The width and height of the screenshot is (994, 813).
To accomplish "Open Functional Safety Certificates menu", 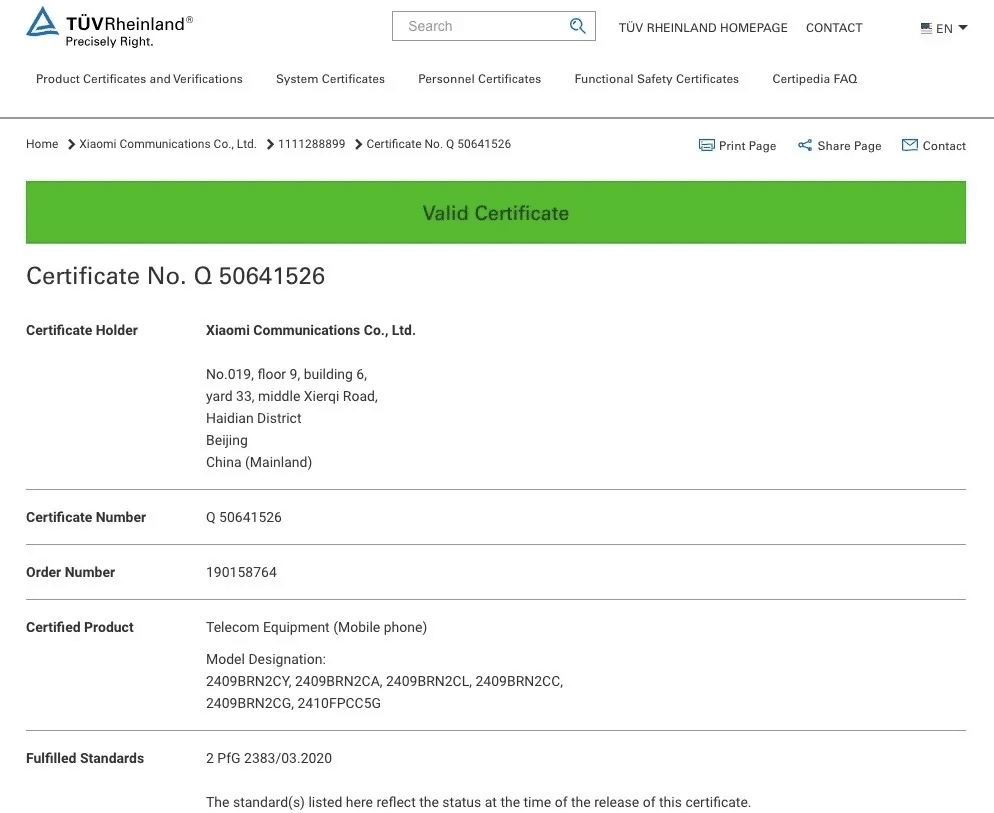I will pos(656,79).
